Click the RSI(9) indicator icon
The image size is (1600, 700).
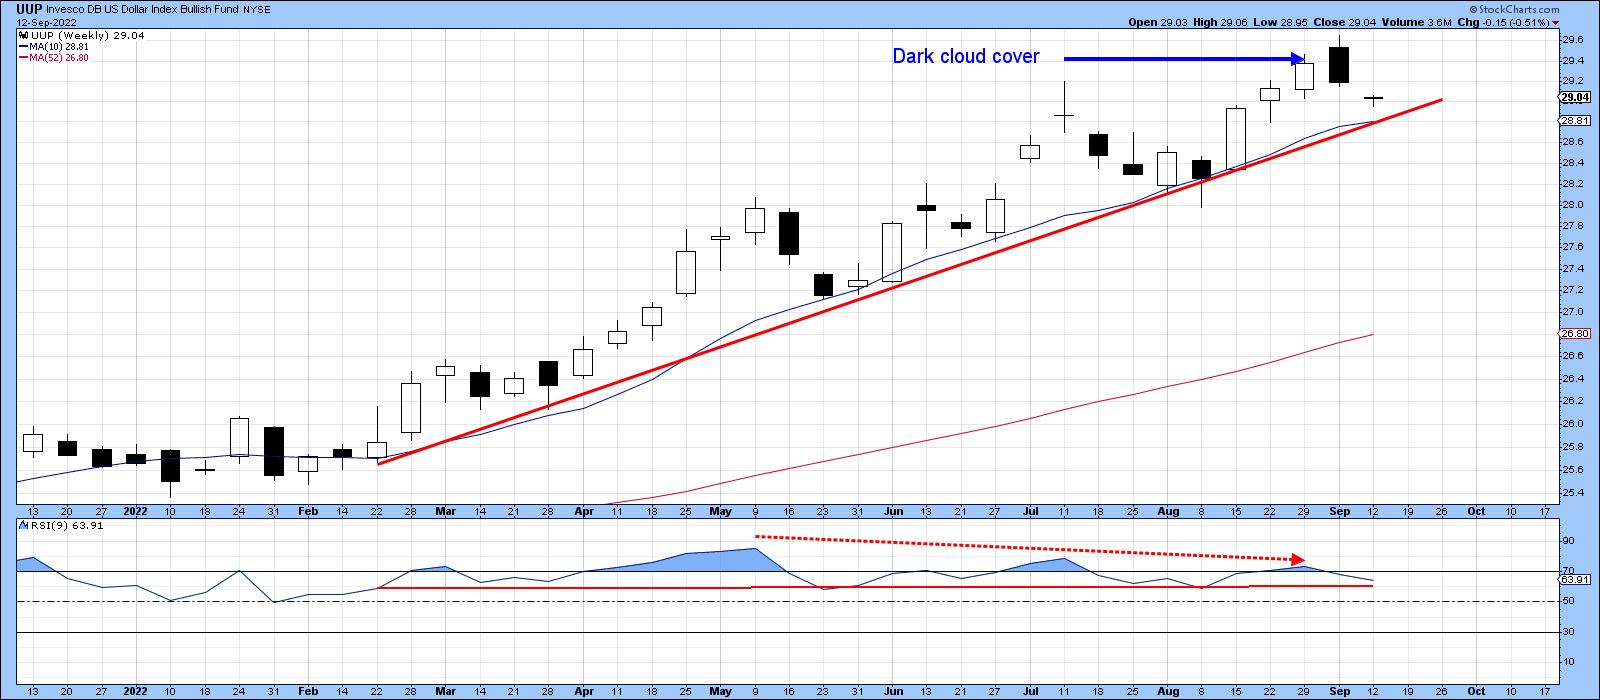click(x=23, y=527)
